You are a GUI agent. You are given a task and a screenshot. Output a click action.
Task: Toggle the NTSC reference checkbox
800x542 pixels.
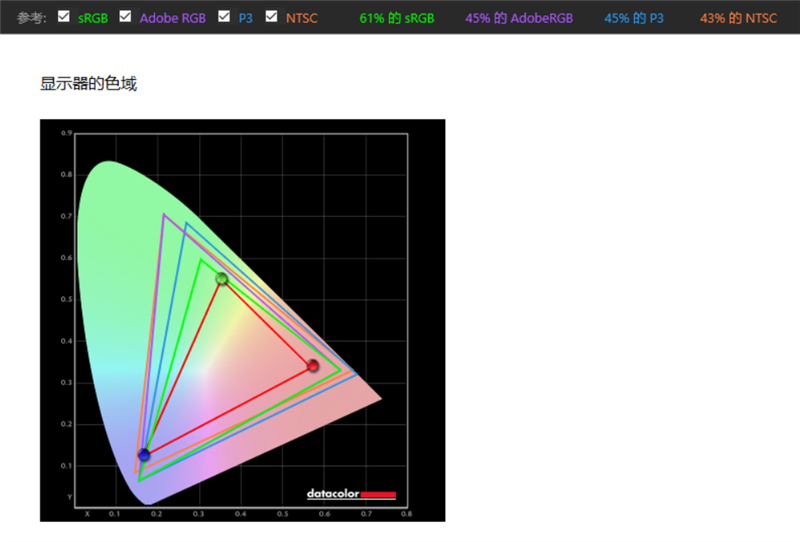click(271, 16)
